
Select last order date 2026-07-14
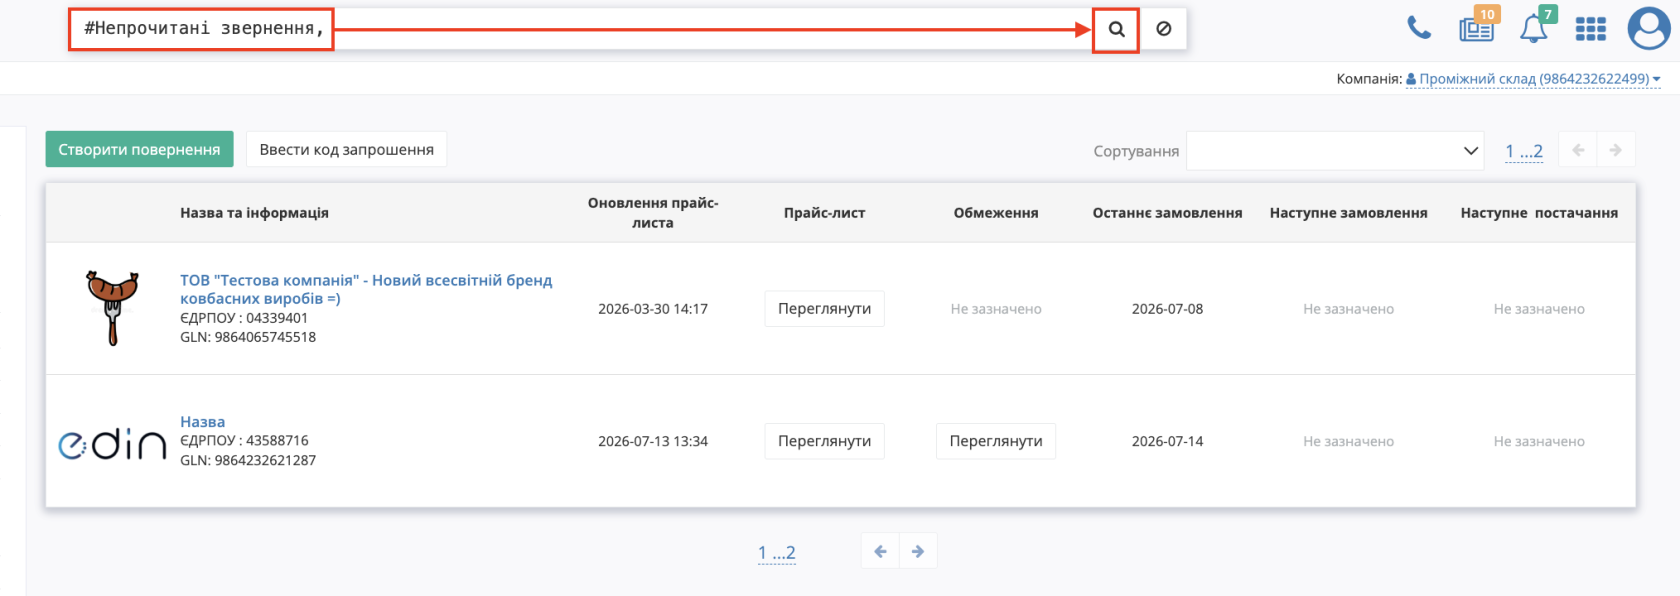(x=1167, y=441)
